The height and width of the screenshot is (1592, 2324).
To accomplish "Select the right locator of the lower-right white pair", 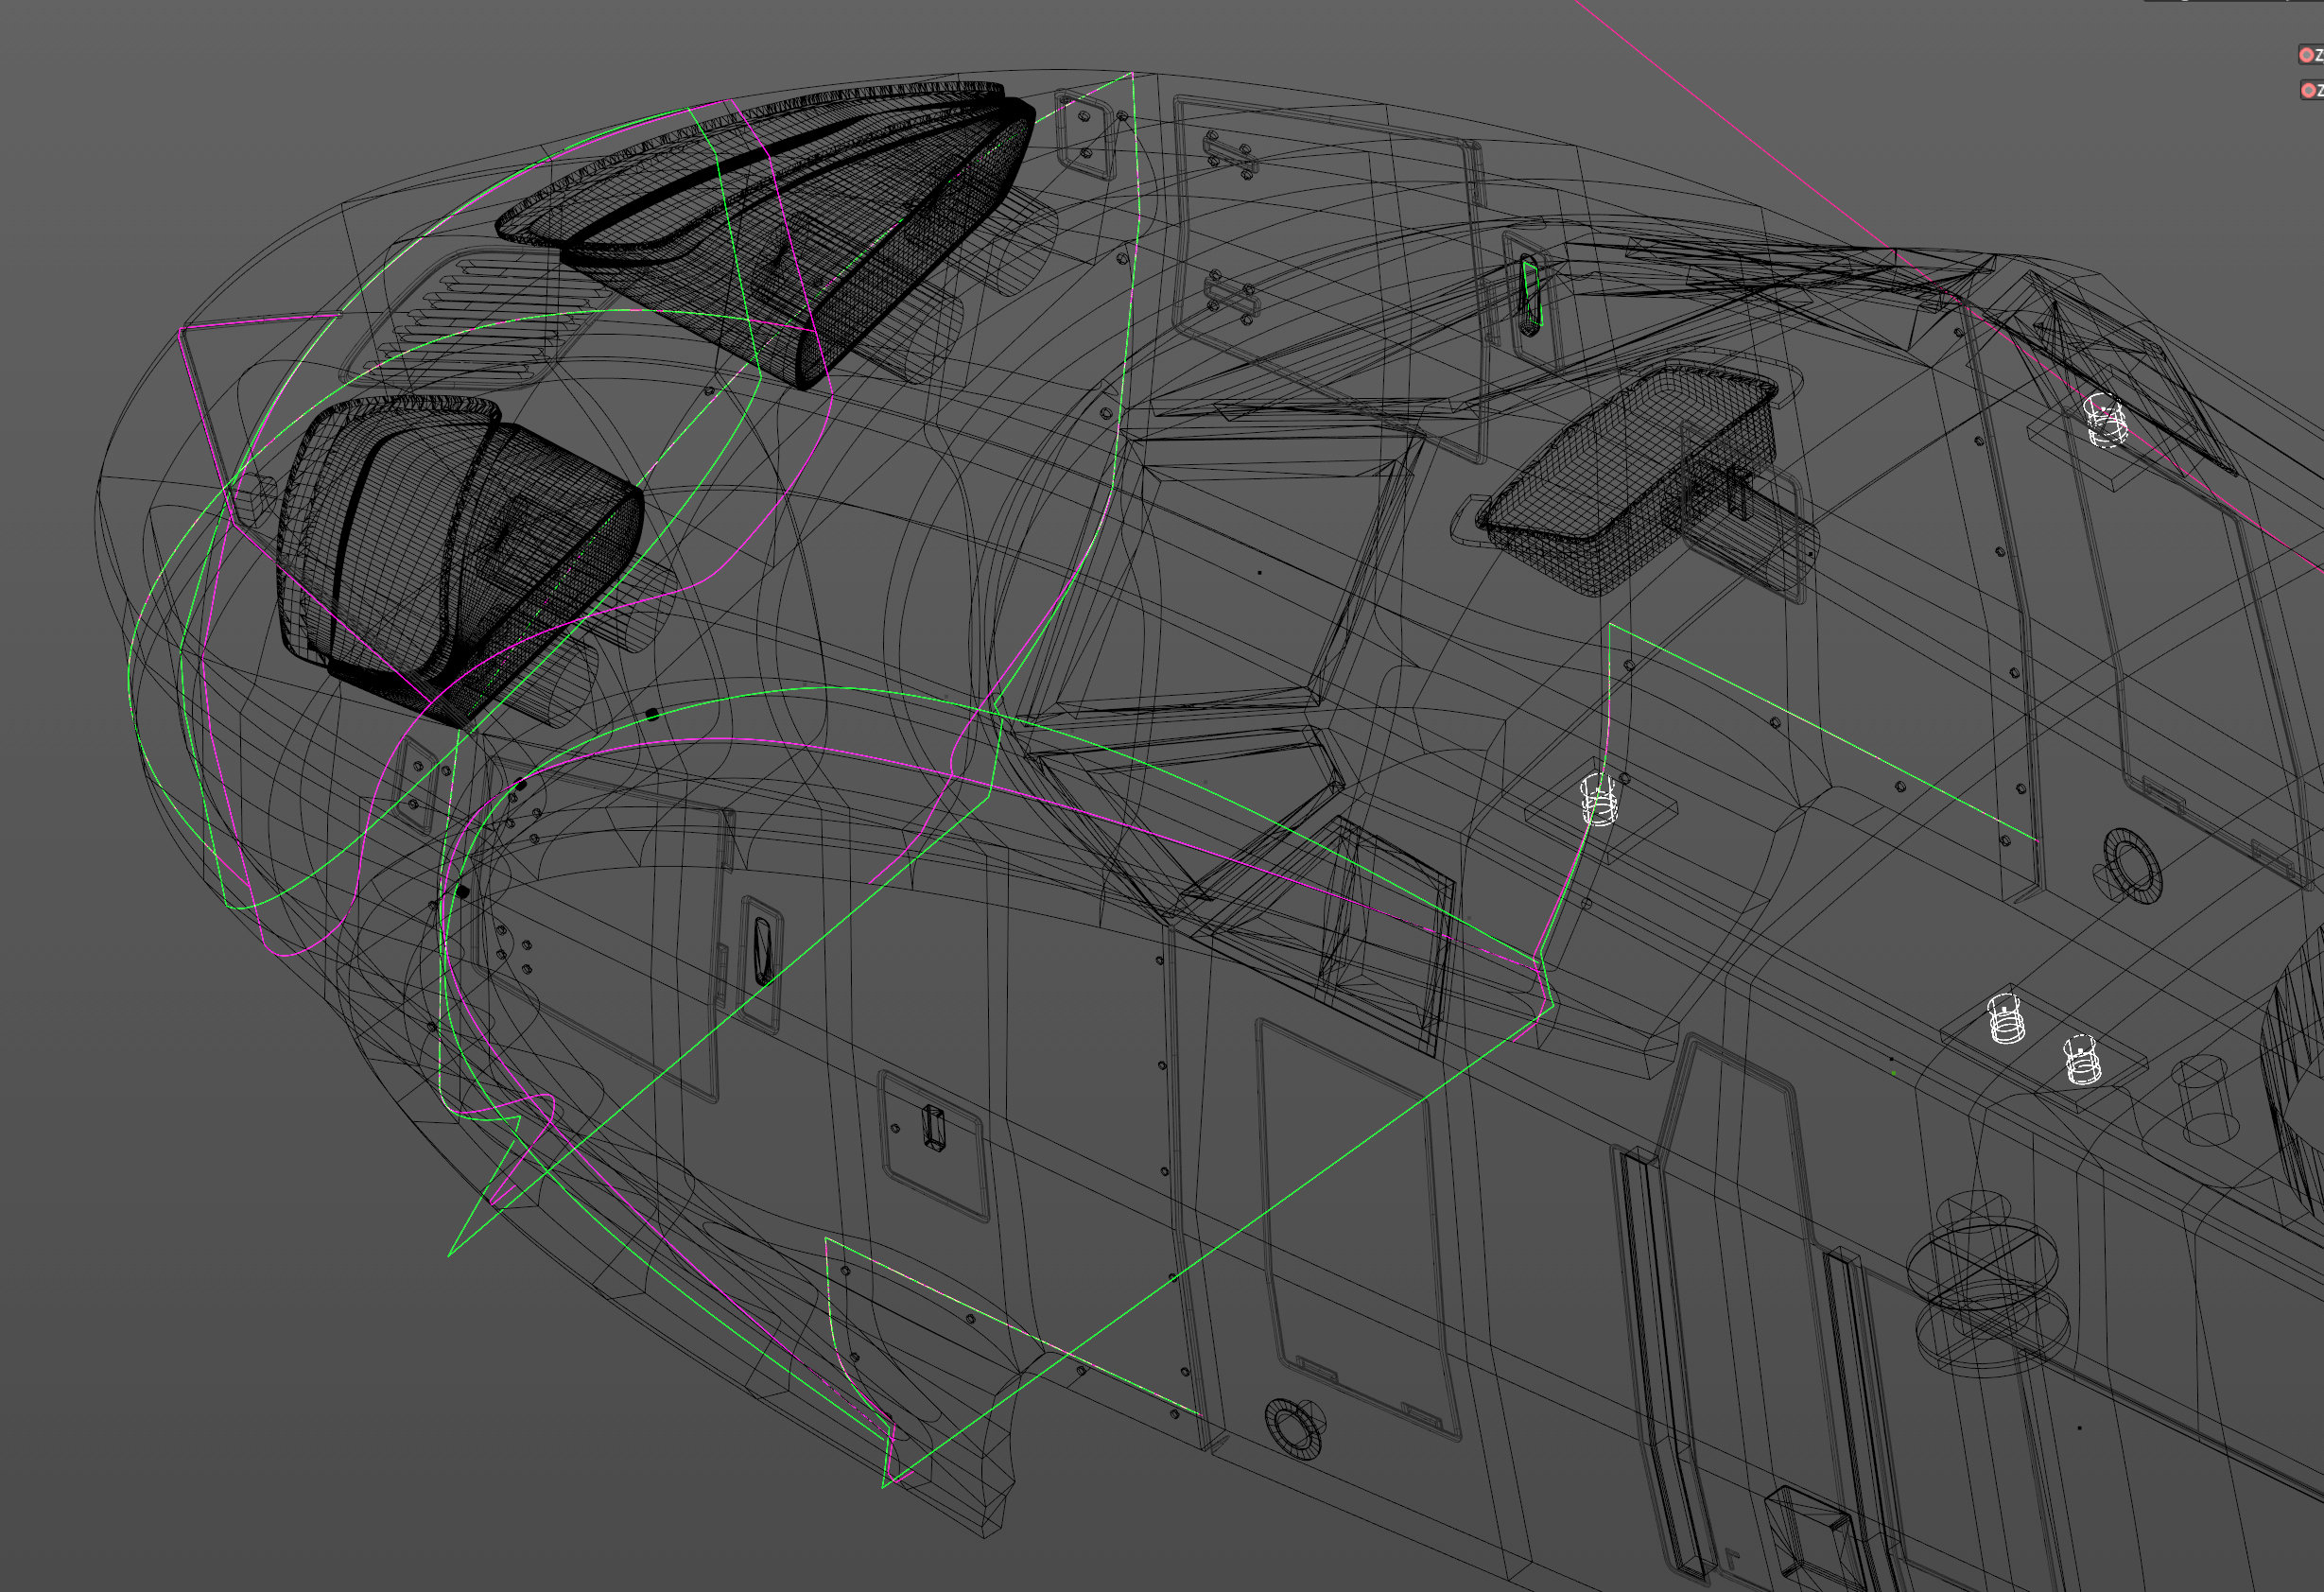I will [2082, 1061].
